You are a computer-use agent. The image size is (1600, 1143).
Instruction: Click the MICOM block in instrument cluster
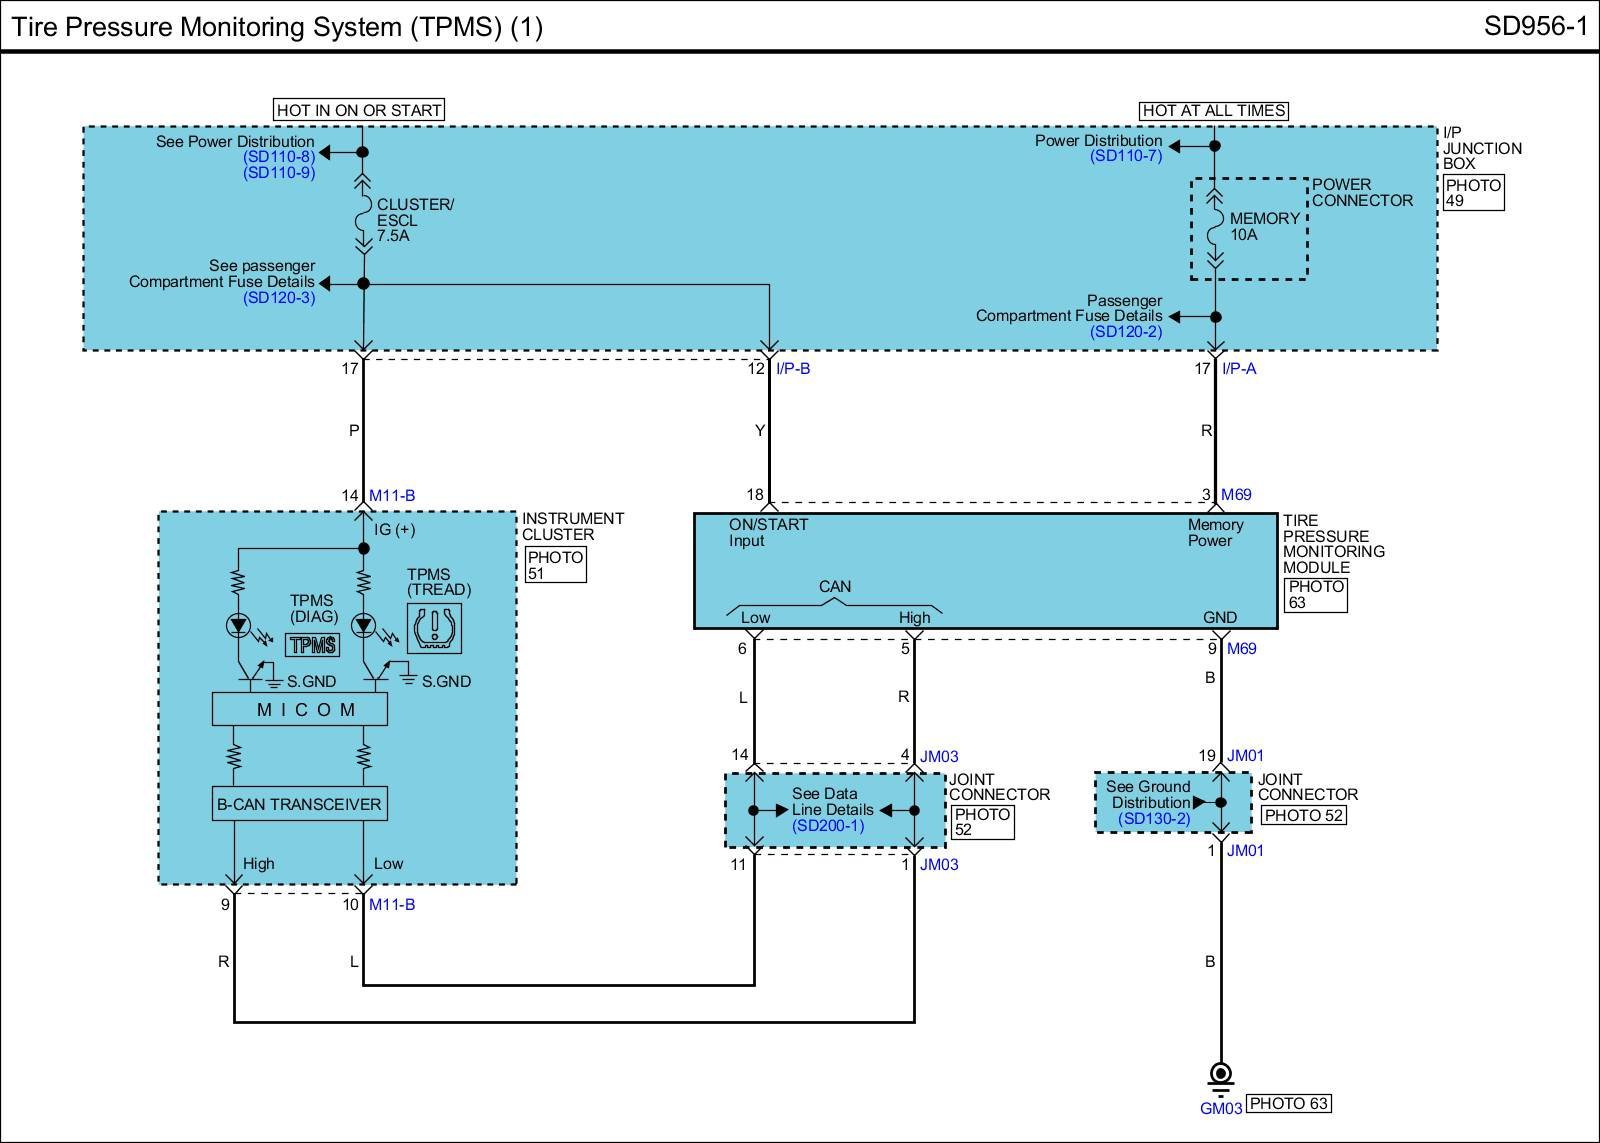point(299,709)
